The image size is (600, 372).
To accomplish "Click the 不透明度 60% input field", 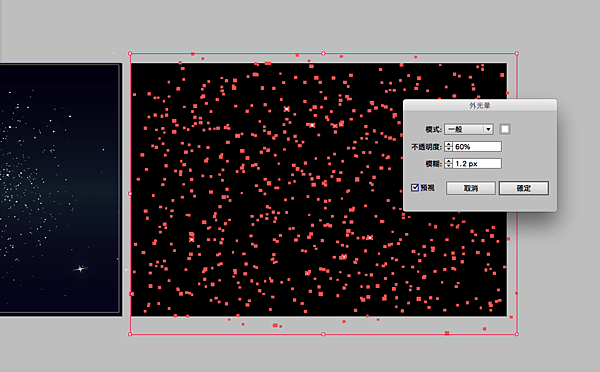I will (x=477, y=147).
